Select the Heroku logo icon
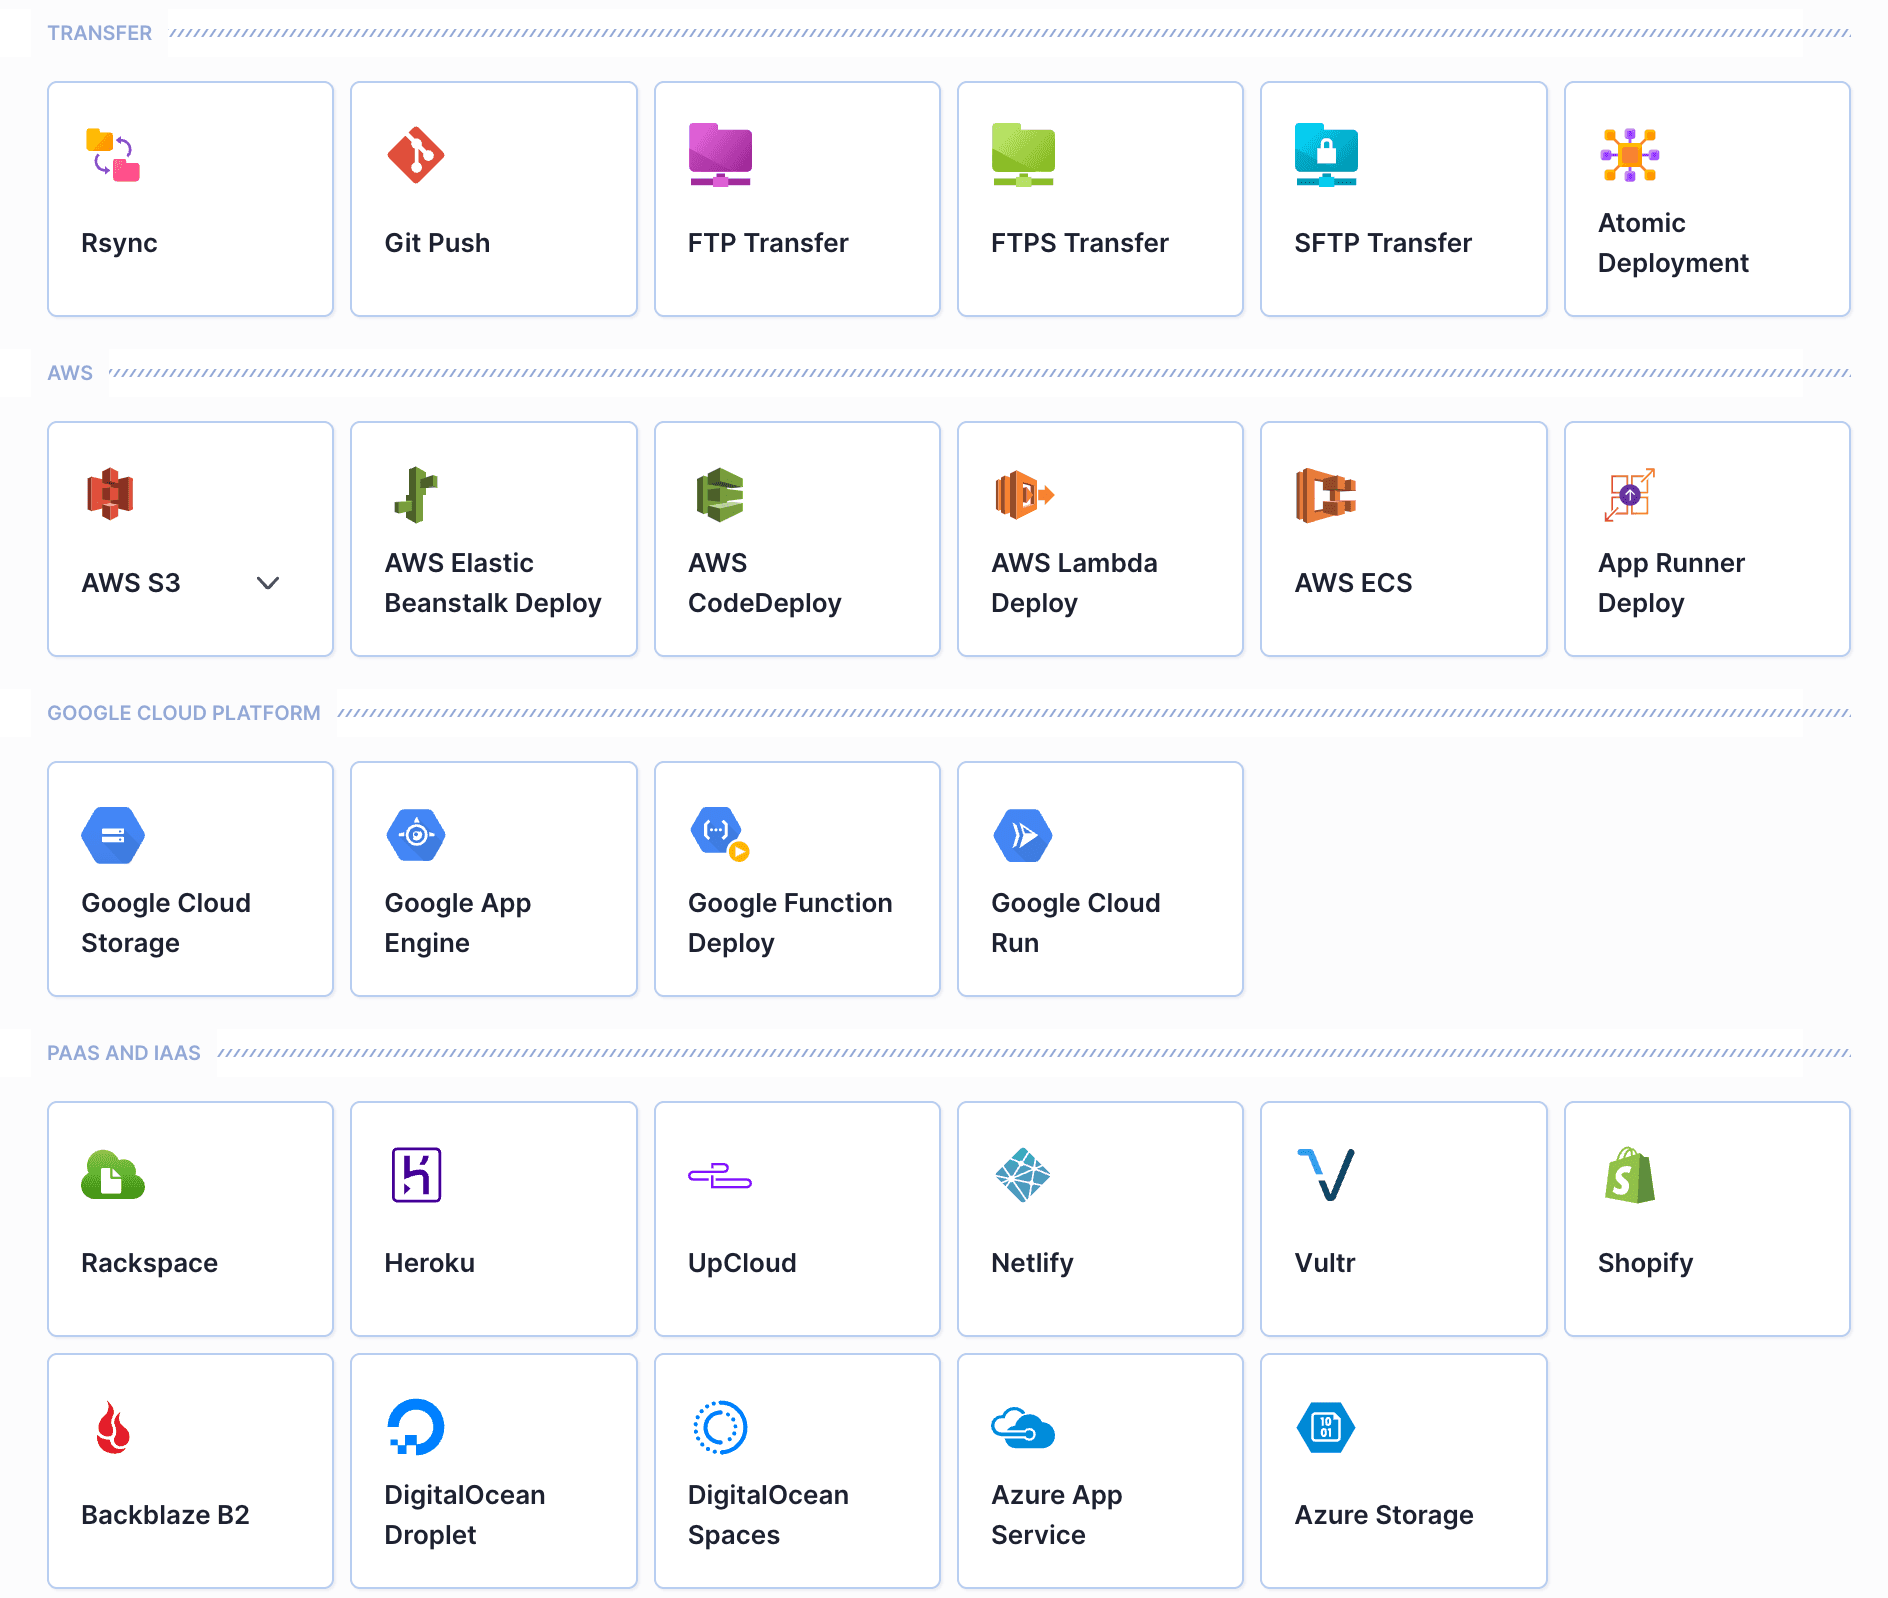This screenshot has height=1598, width=1888. point(416,1175)
